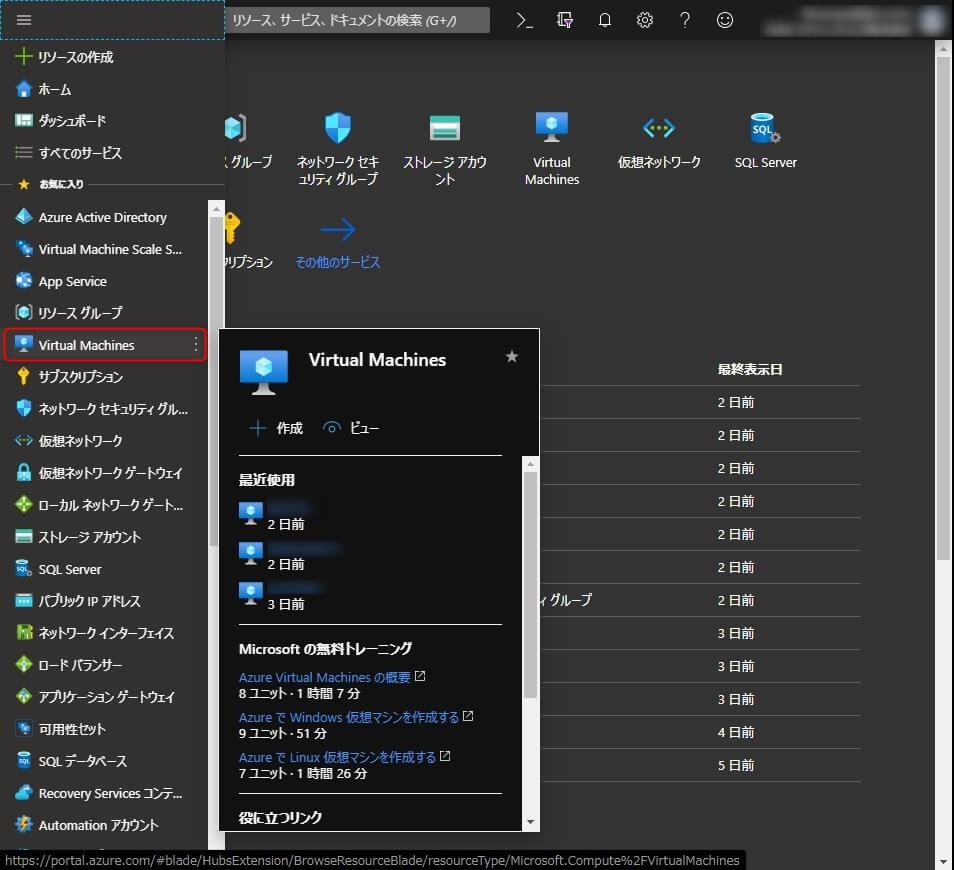Open help question mark icon
954x870 pixels.
685,20
